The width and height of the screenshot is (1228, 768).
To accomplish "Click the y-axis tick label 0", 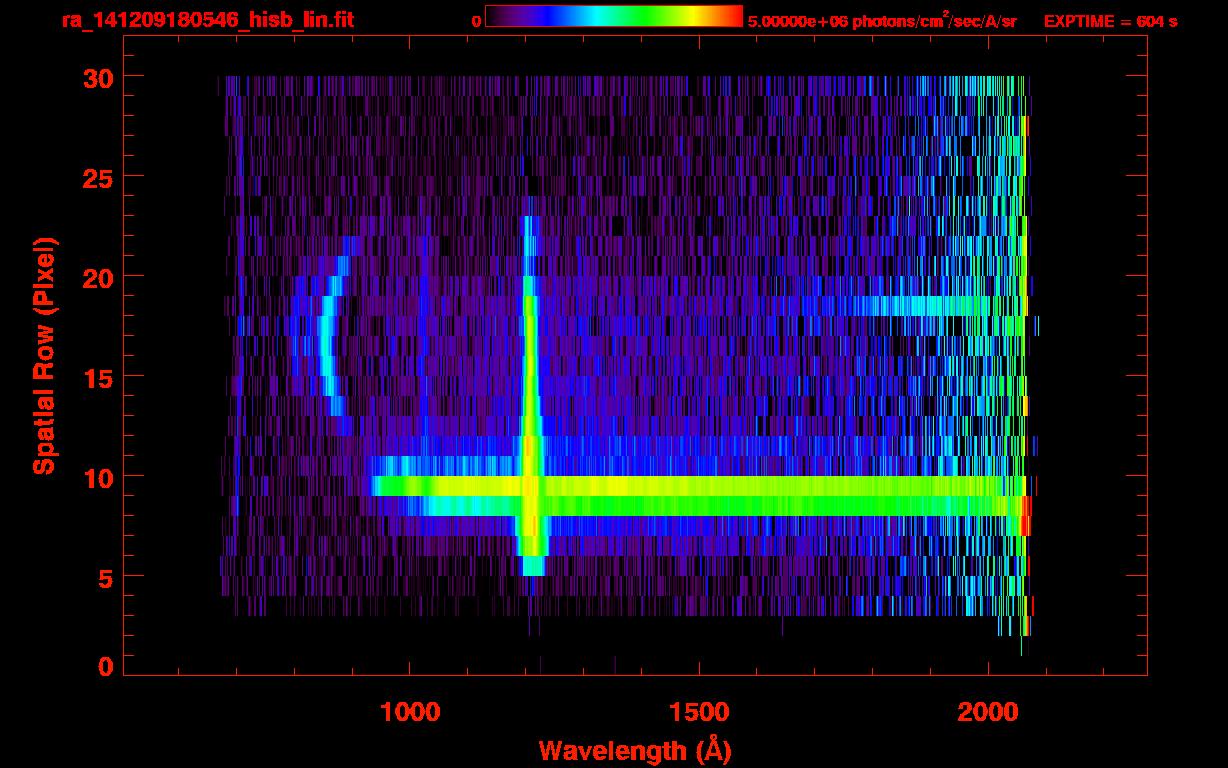I will point(106,667).
